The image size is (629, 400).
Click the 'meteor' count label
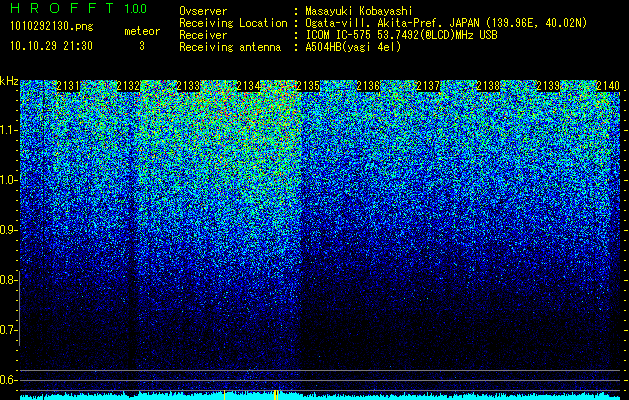coord(142,31)
